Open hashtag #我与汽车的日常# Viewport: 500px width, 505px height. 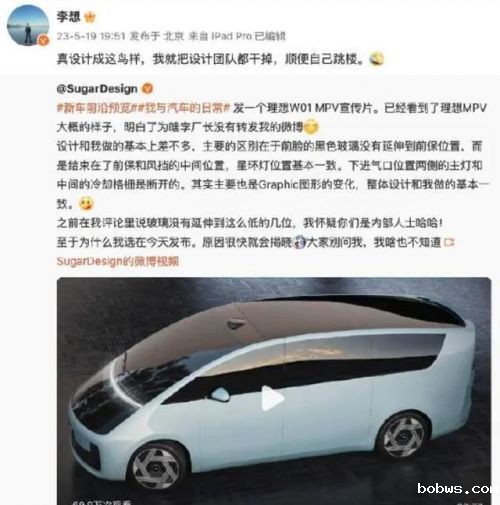[x=184, y=108]
